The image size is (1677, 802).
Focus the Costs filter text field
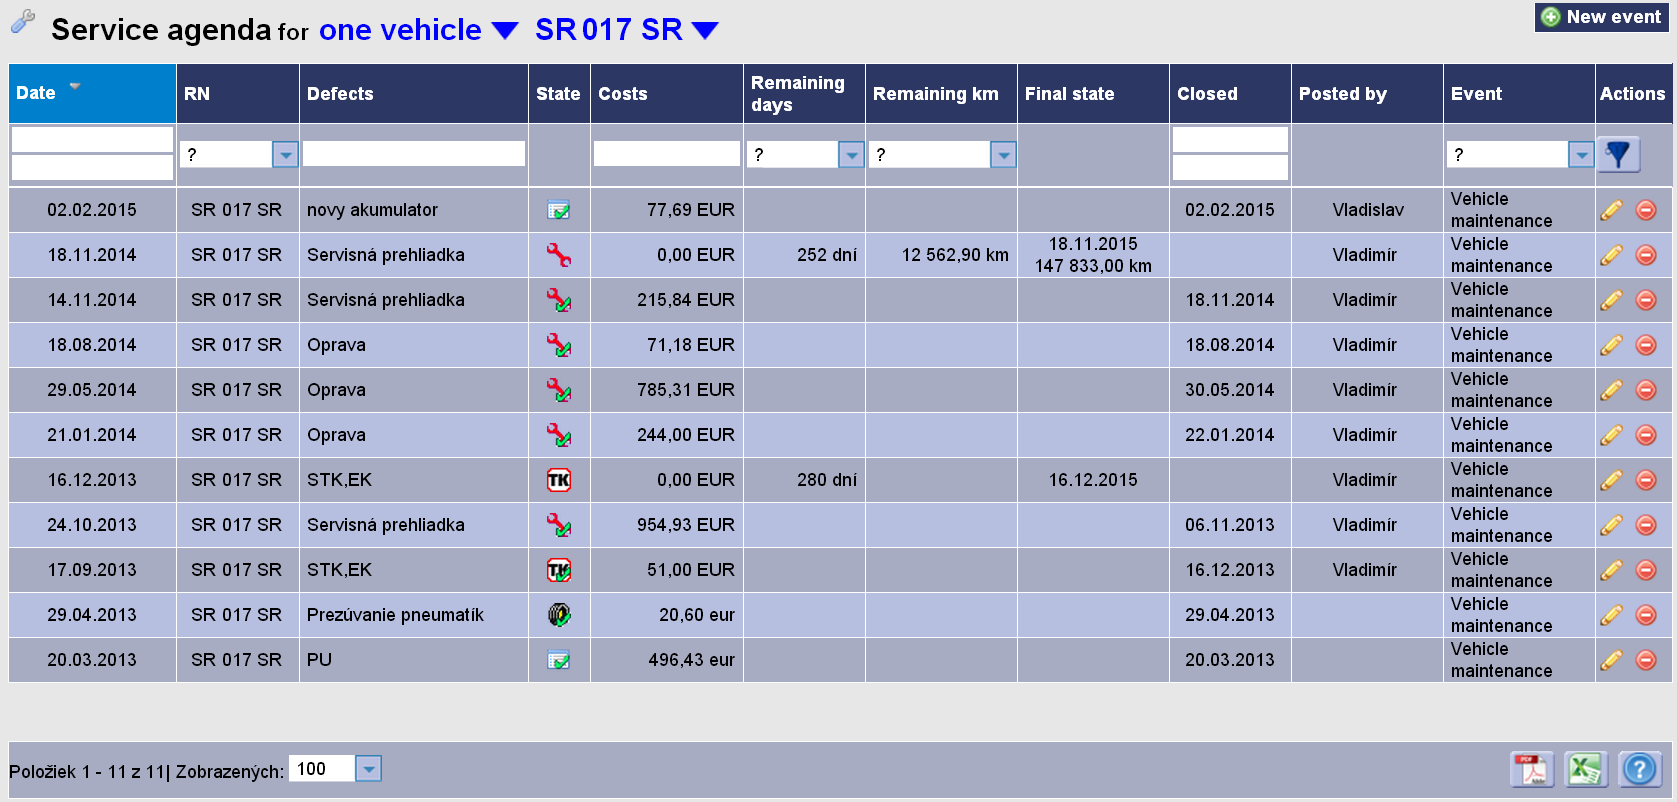pyautogui.click(x=667, y=153)
